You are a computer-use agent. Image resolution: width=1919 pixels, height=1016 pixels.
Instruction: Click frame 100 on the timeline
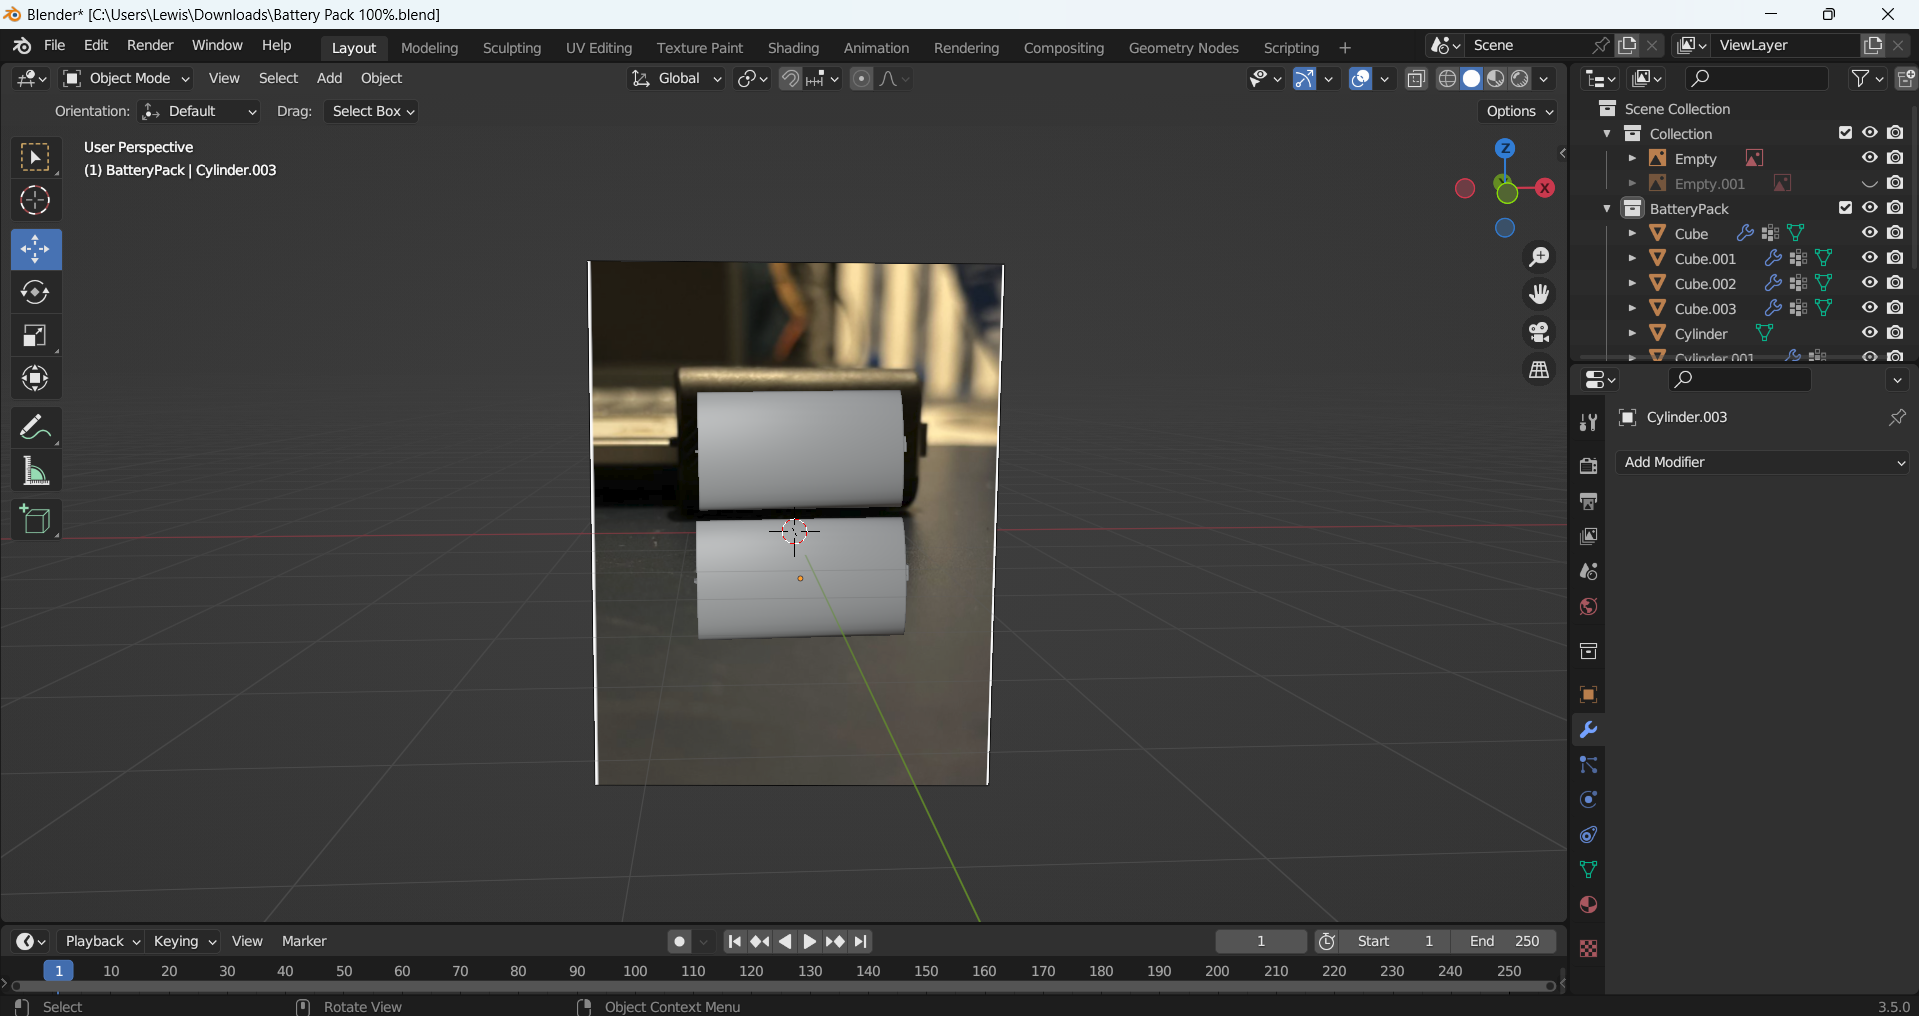tap(635, 971)
